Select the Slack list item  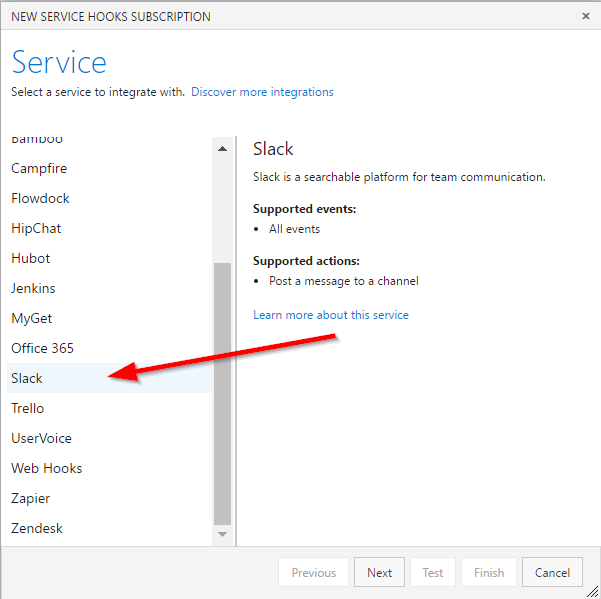click(x=109, y=378)
